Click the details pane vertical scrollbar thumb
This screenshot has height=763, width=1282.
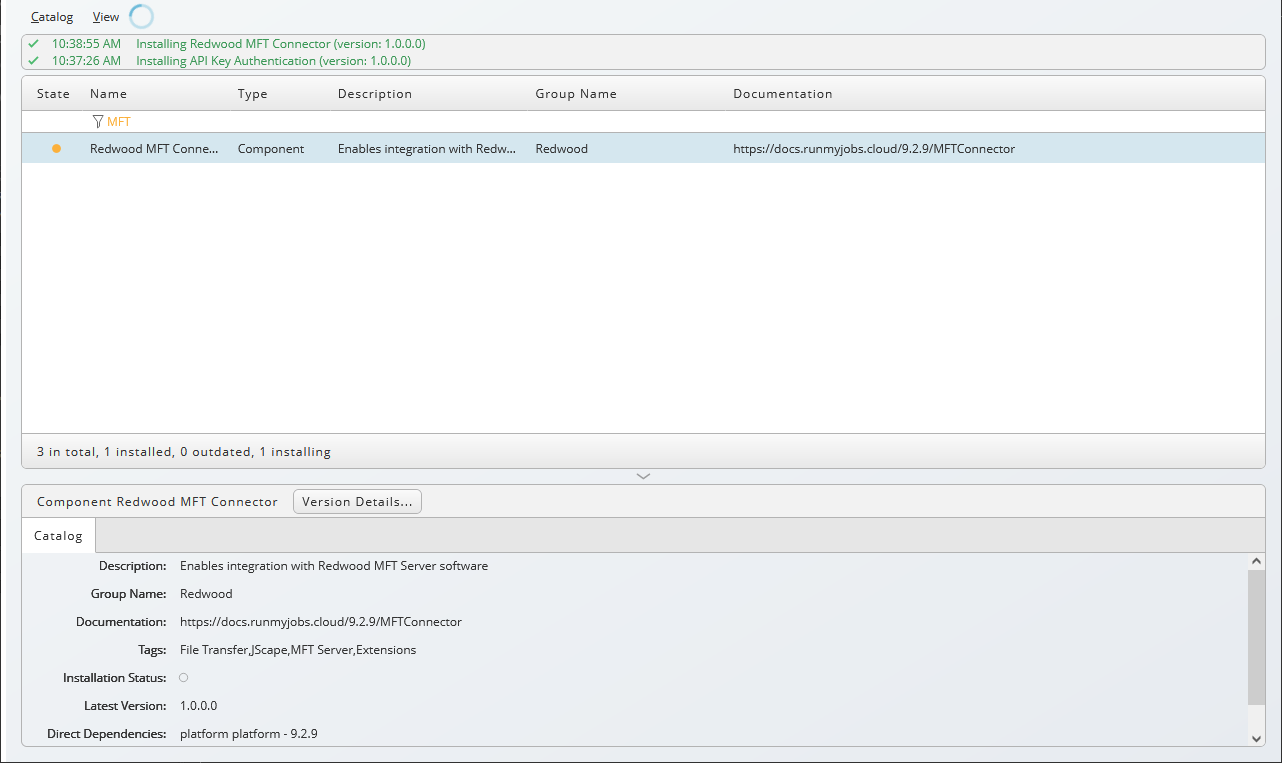(1256, 638)
